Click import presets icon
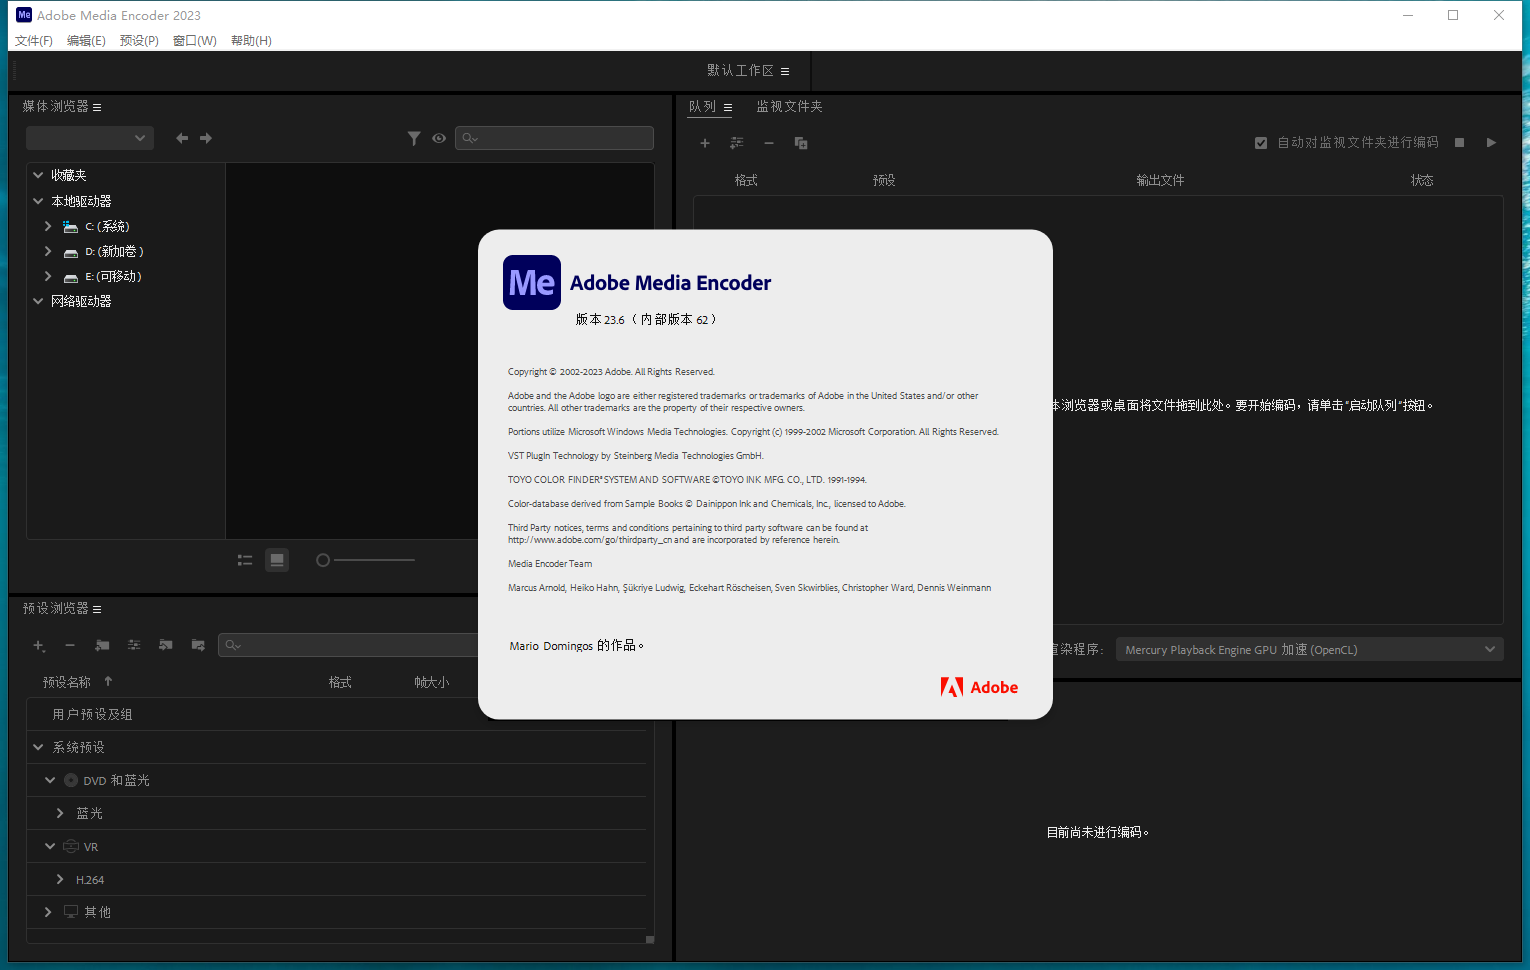 (166, 645)
